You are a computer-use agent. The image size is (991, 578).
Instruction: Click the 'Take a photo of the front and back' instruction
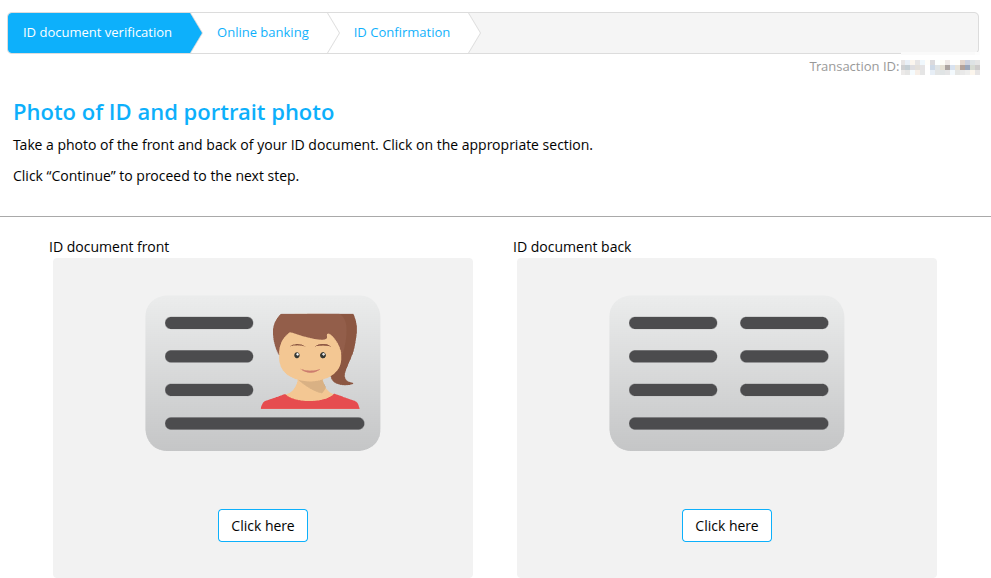coord(303,145)
